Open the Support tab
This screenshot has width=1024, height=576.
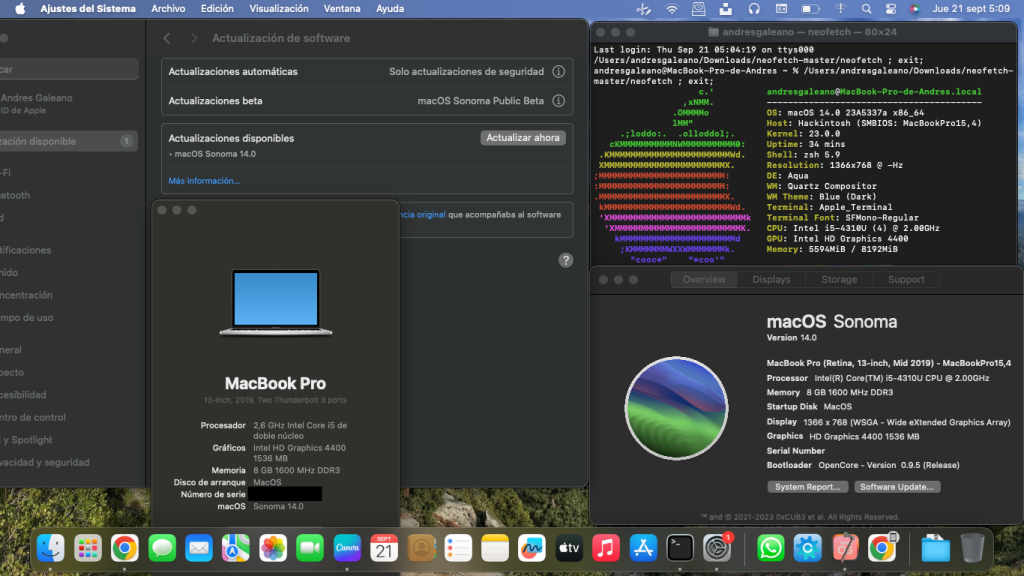coord(906,280)
